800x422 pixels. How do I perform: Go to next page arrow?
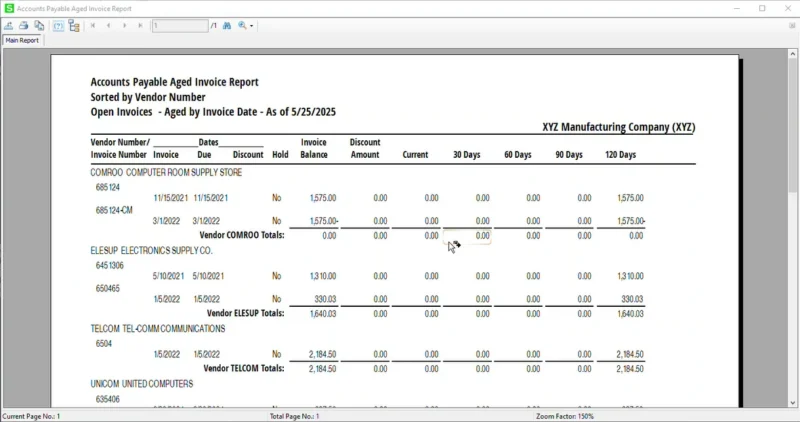tap(124, 26)
